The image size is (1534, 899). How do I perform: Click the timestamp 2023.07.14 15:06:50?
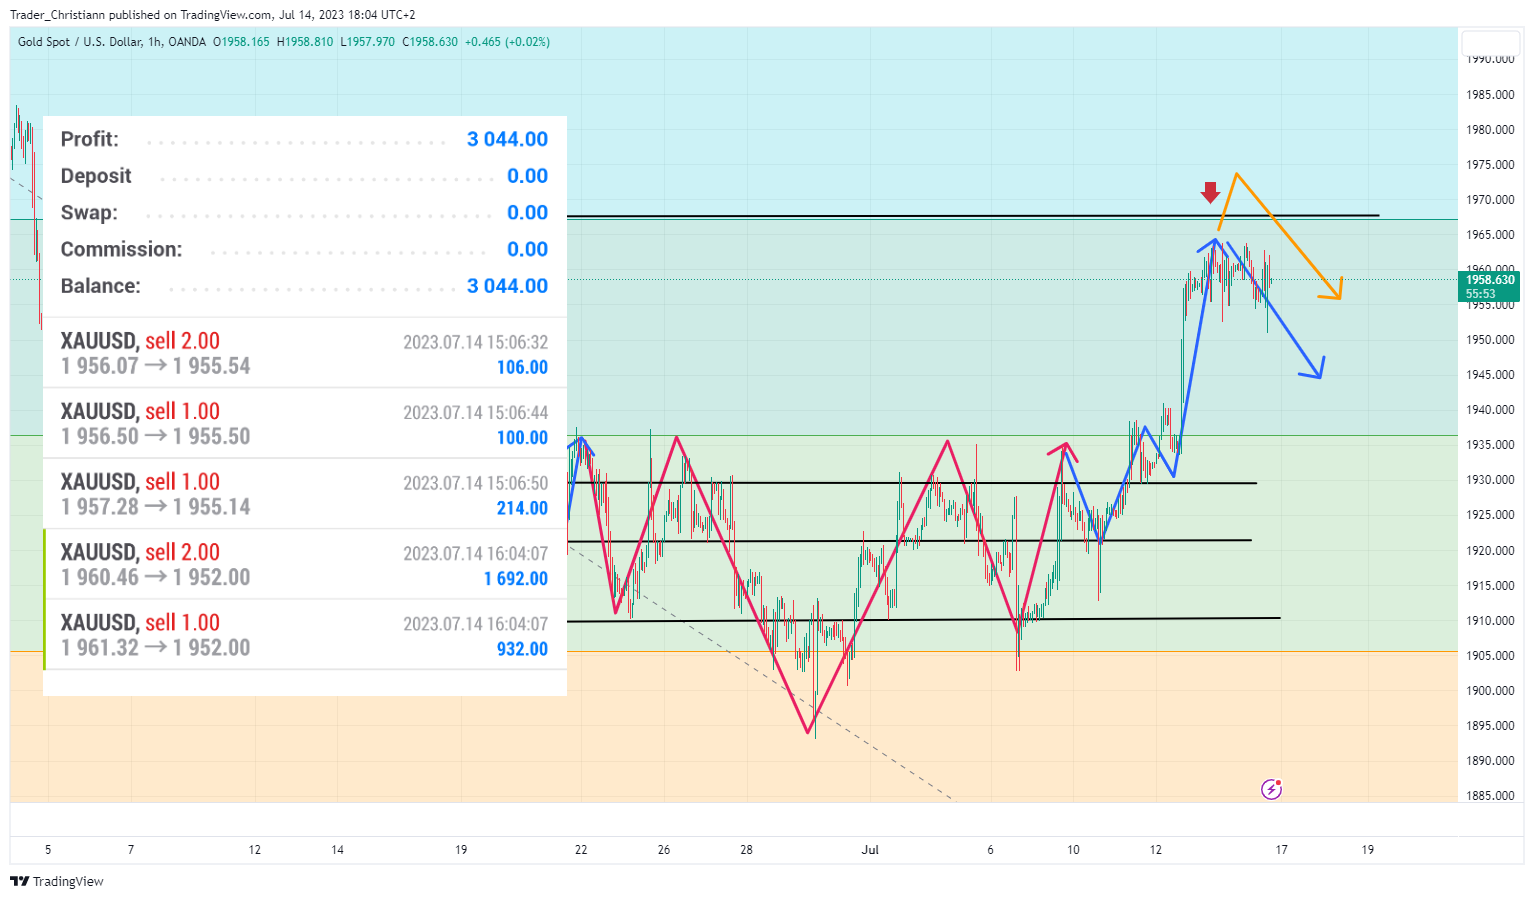[476, 483]
